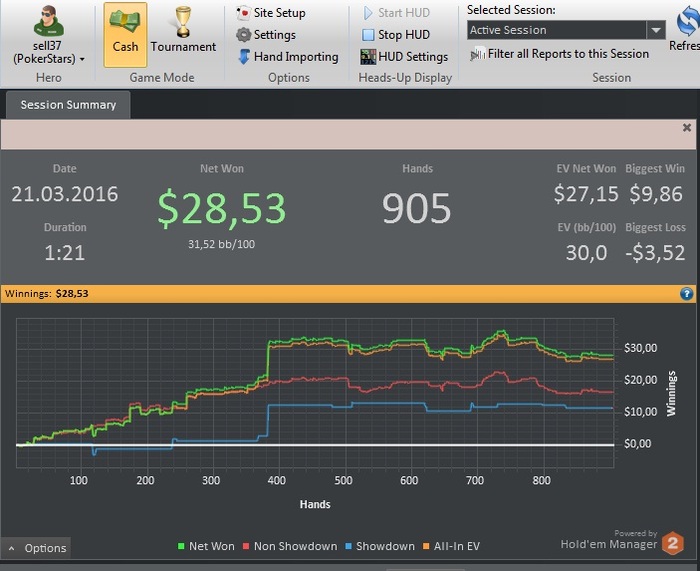Toggle the Non Showdown legend swatch

click(x=246, y=546)
